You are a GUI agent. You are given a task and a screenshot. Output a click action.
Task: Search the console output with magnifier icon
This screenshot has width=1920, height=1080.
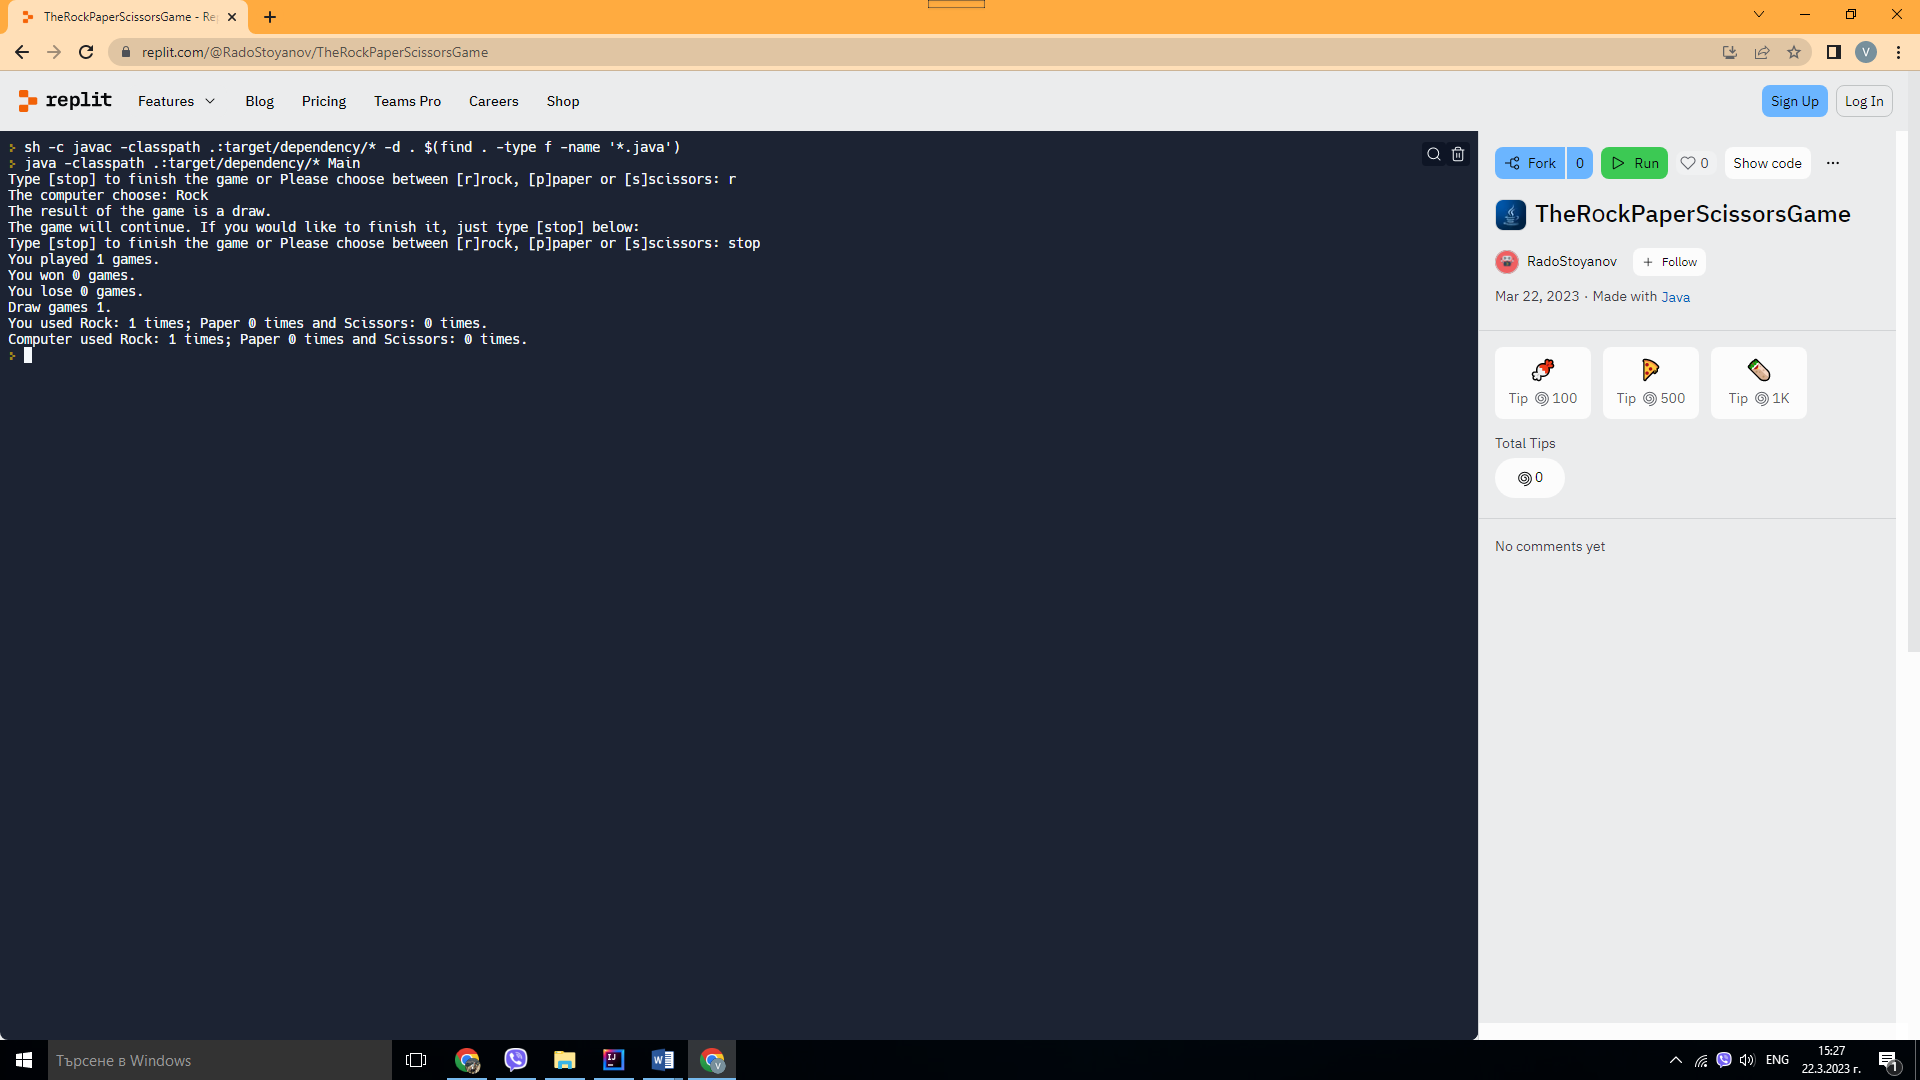tap(1433, 154)
